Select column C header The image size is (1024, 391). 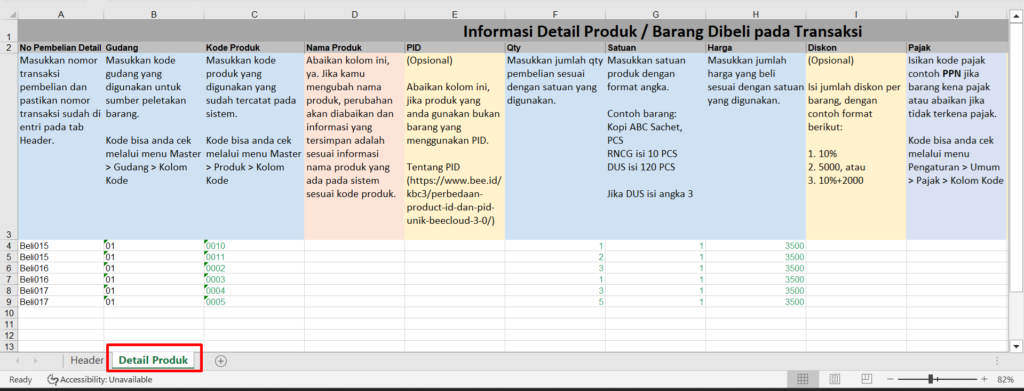pos(254,14)
